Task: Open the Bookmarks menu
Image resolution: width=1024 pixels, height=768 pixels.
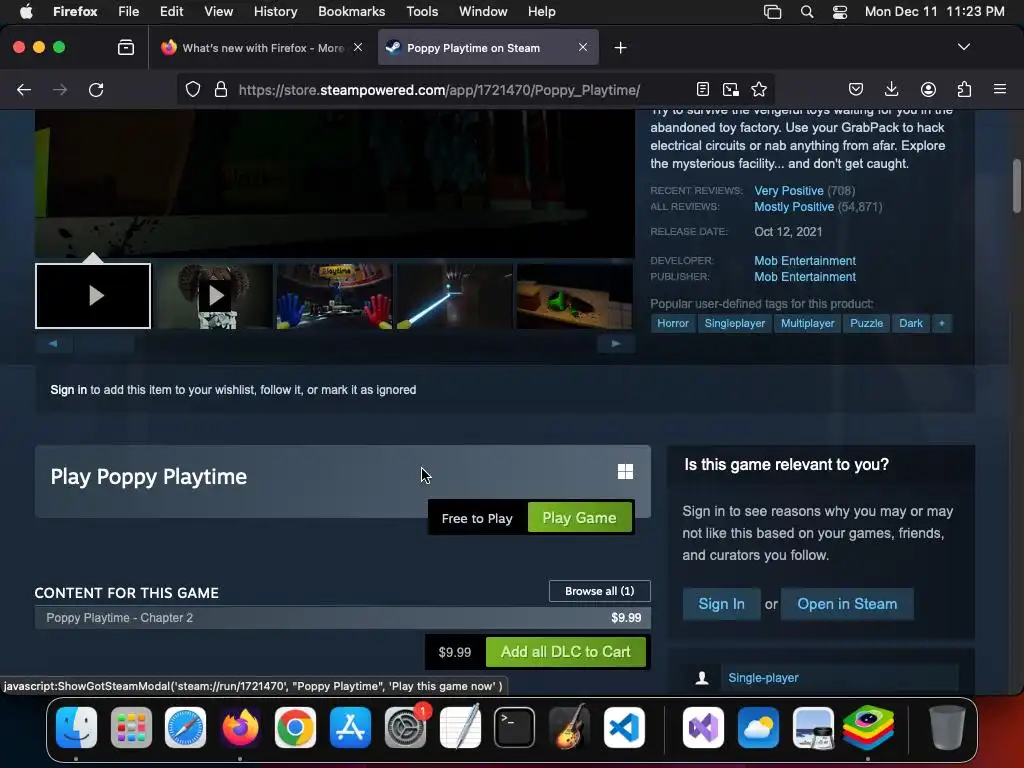Action: click(x=351, y=11)
